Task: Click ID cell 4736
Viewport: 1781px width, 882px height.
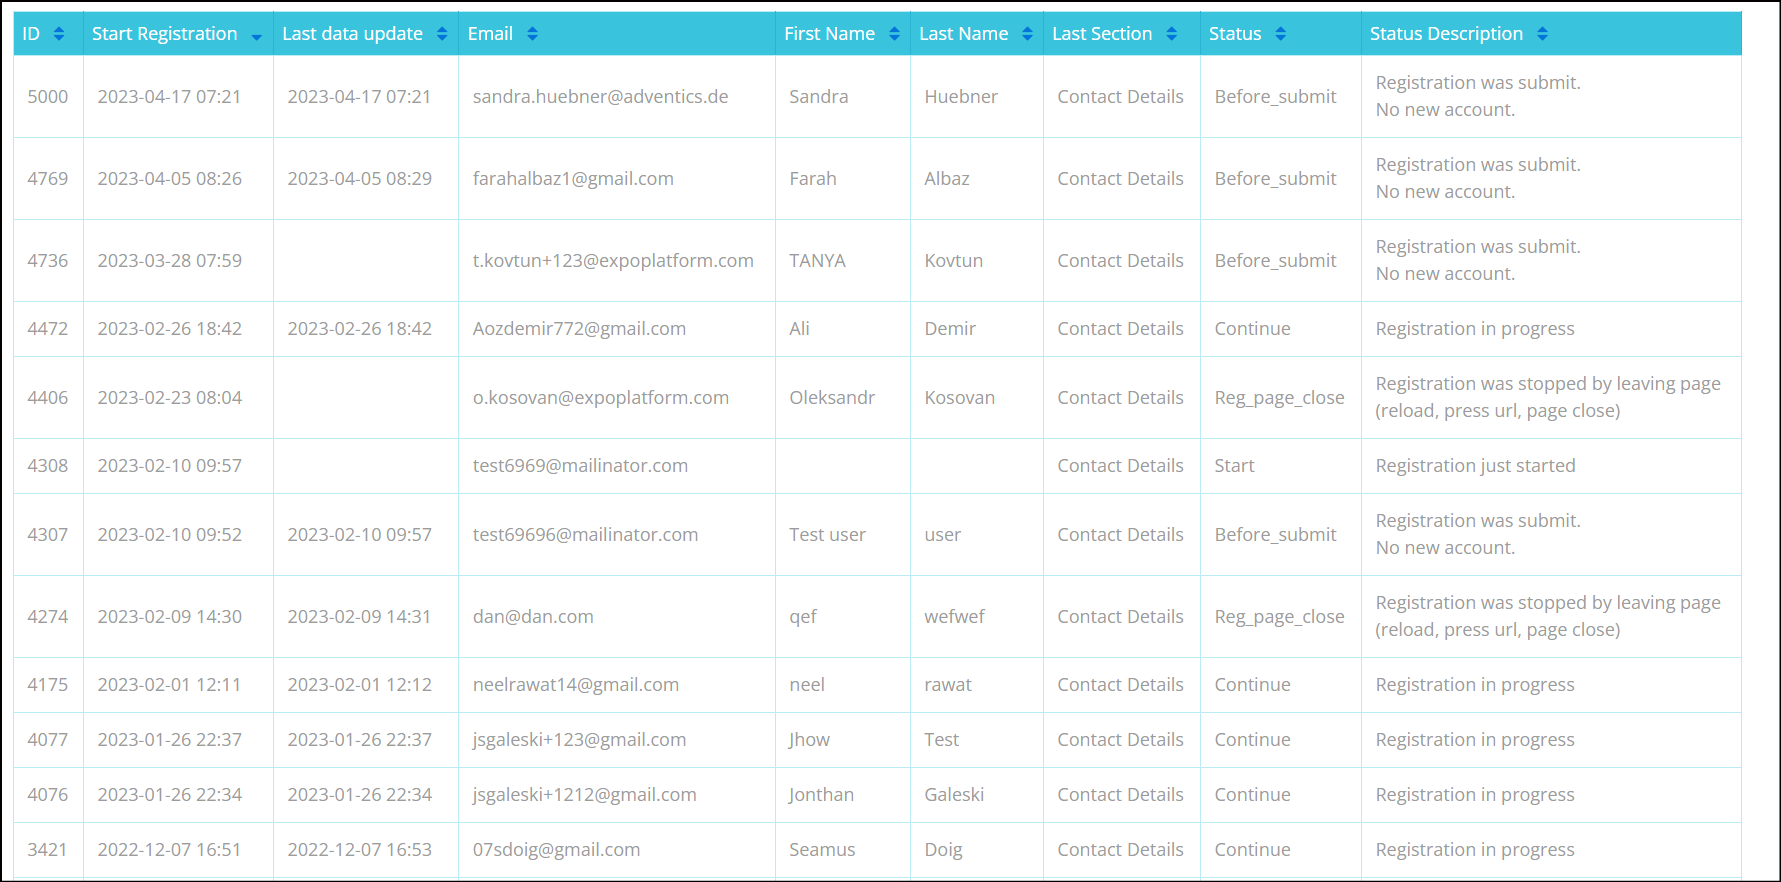Action: tap(48, 261)
